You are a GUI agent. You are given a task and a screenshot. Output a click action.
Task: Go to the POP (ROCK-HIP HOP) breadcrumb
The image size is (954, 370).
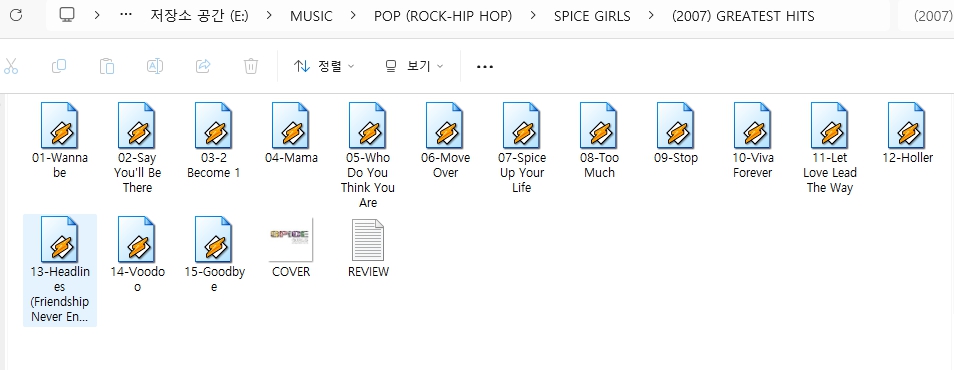pos(443,16)
